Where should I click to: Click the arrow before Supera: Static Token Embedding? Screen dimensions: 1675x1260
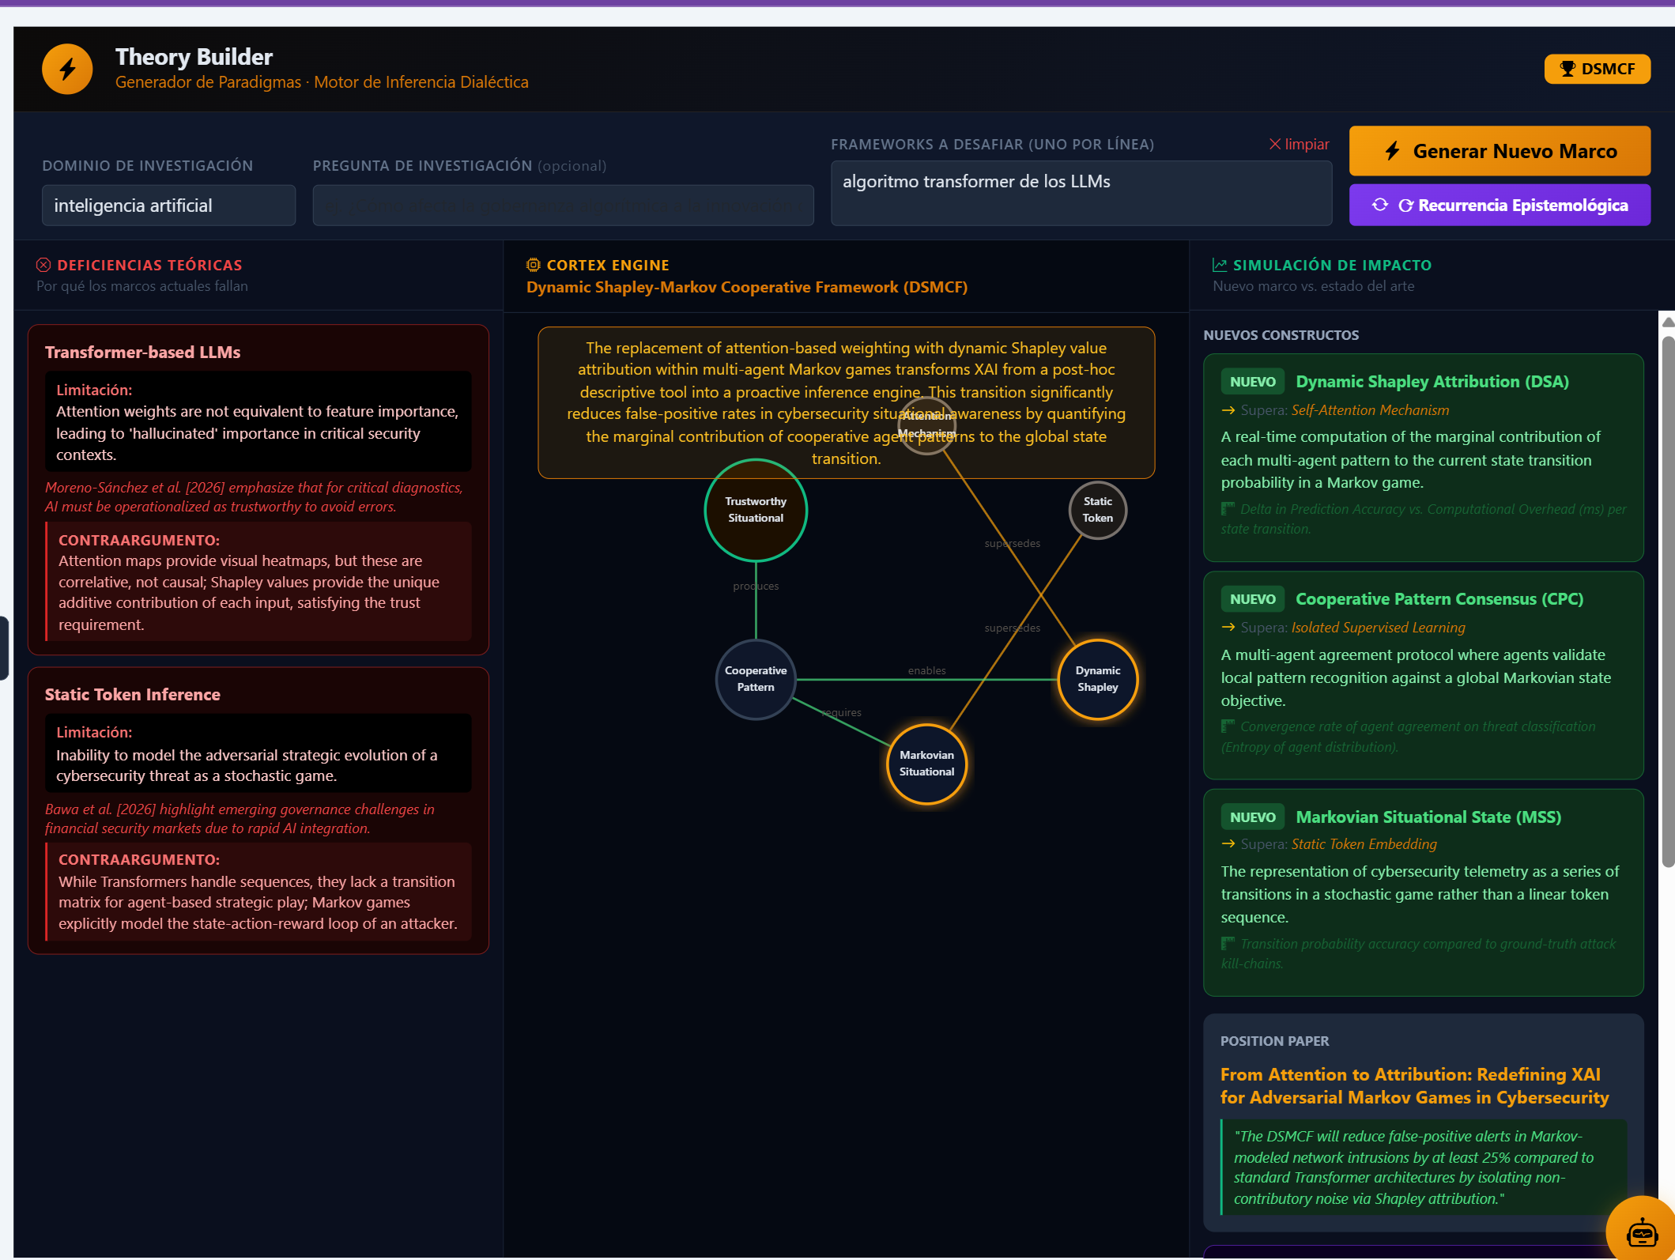[x=1228, y=844]
